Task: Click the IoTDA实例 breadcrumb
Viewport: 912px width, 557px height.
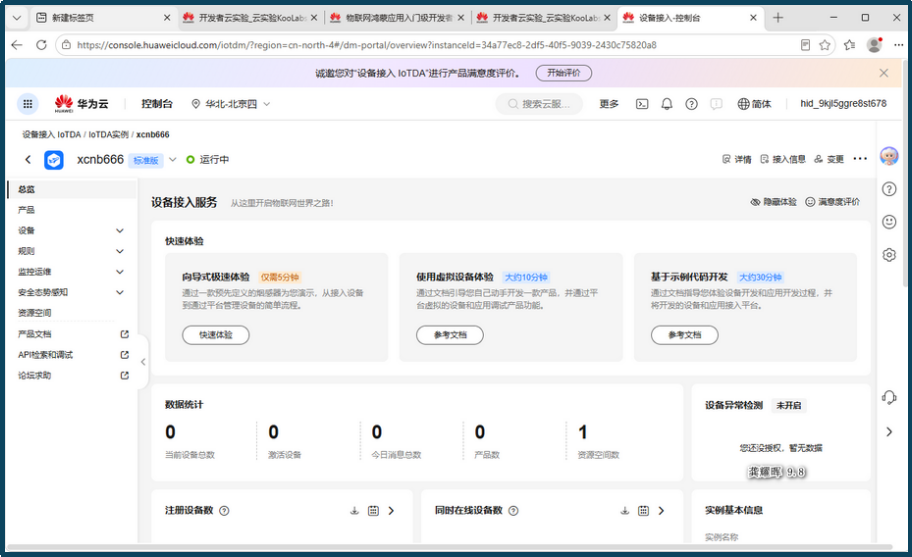Action: (x=109, y=134)
